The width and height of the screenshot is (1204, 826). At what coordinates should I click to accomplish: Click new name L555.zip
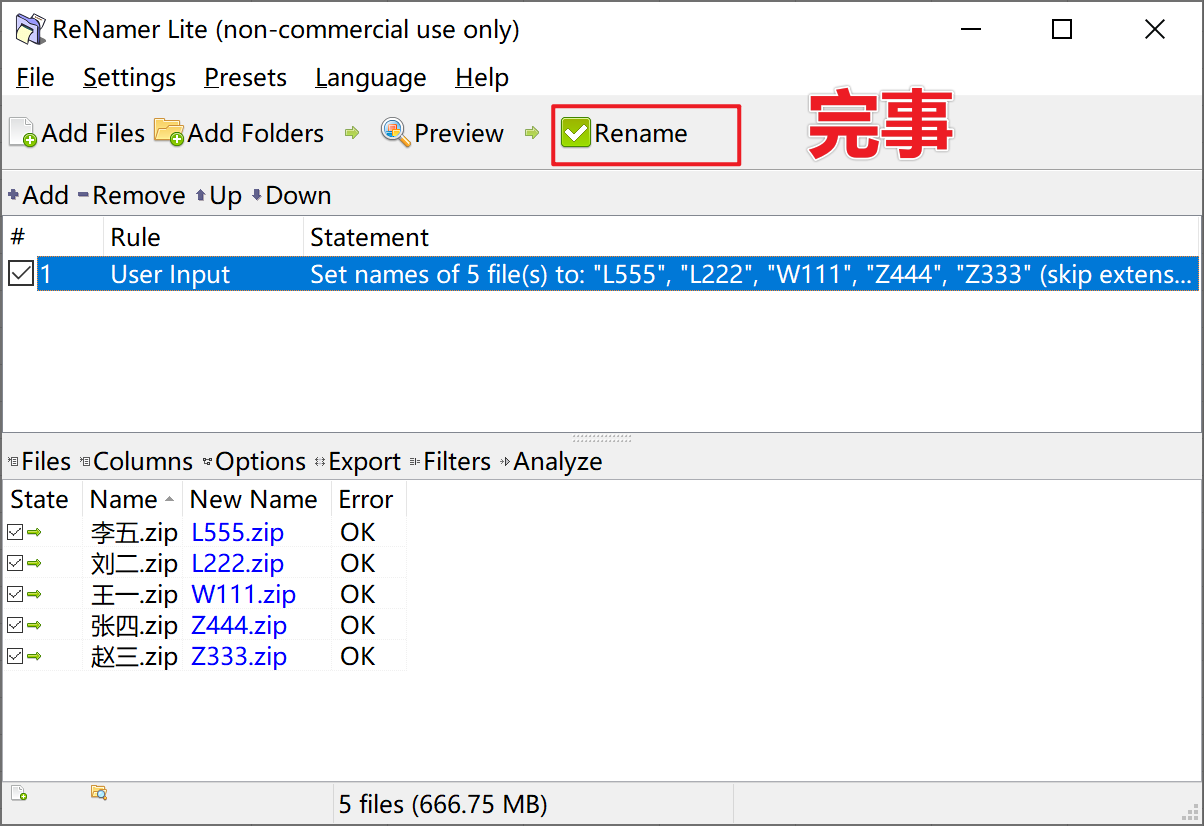point(238,532)
